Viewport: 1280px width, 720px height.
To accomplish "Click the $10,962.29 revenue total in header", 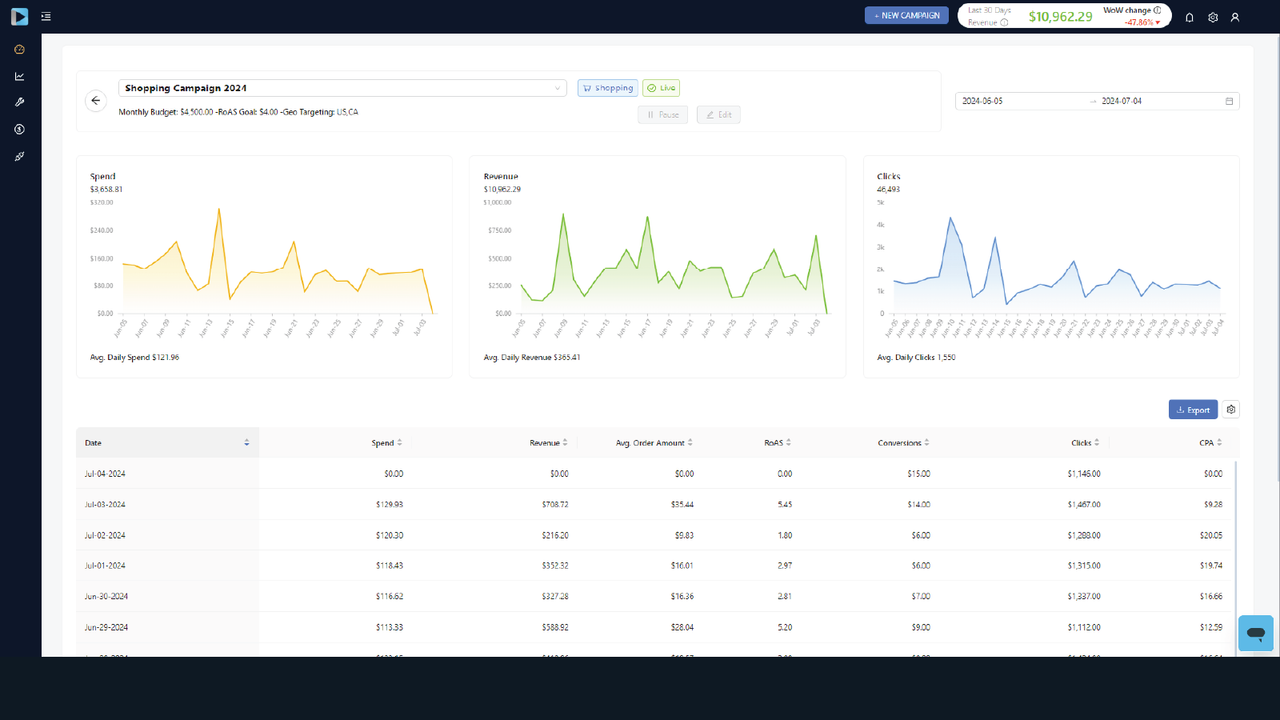I will 1060,16.
